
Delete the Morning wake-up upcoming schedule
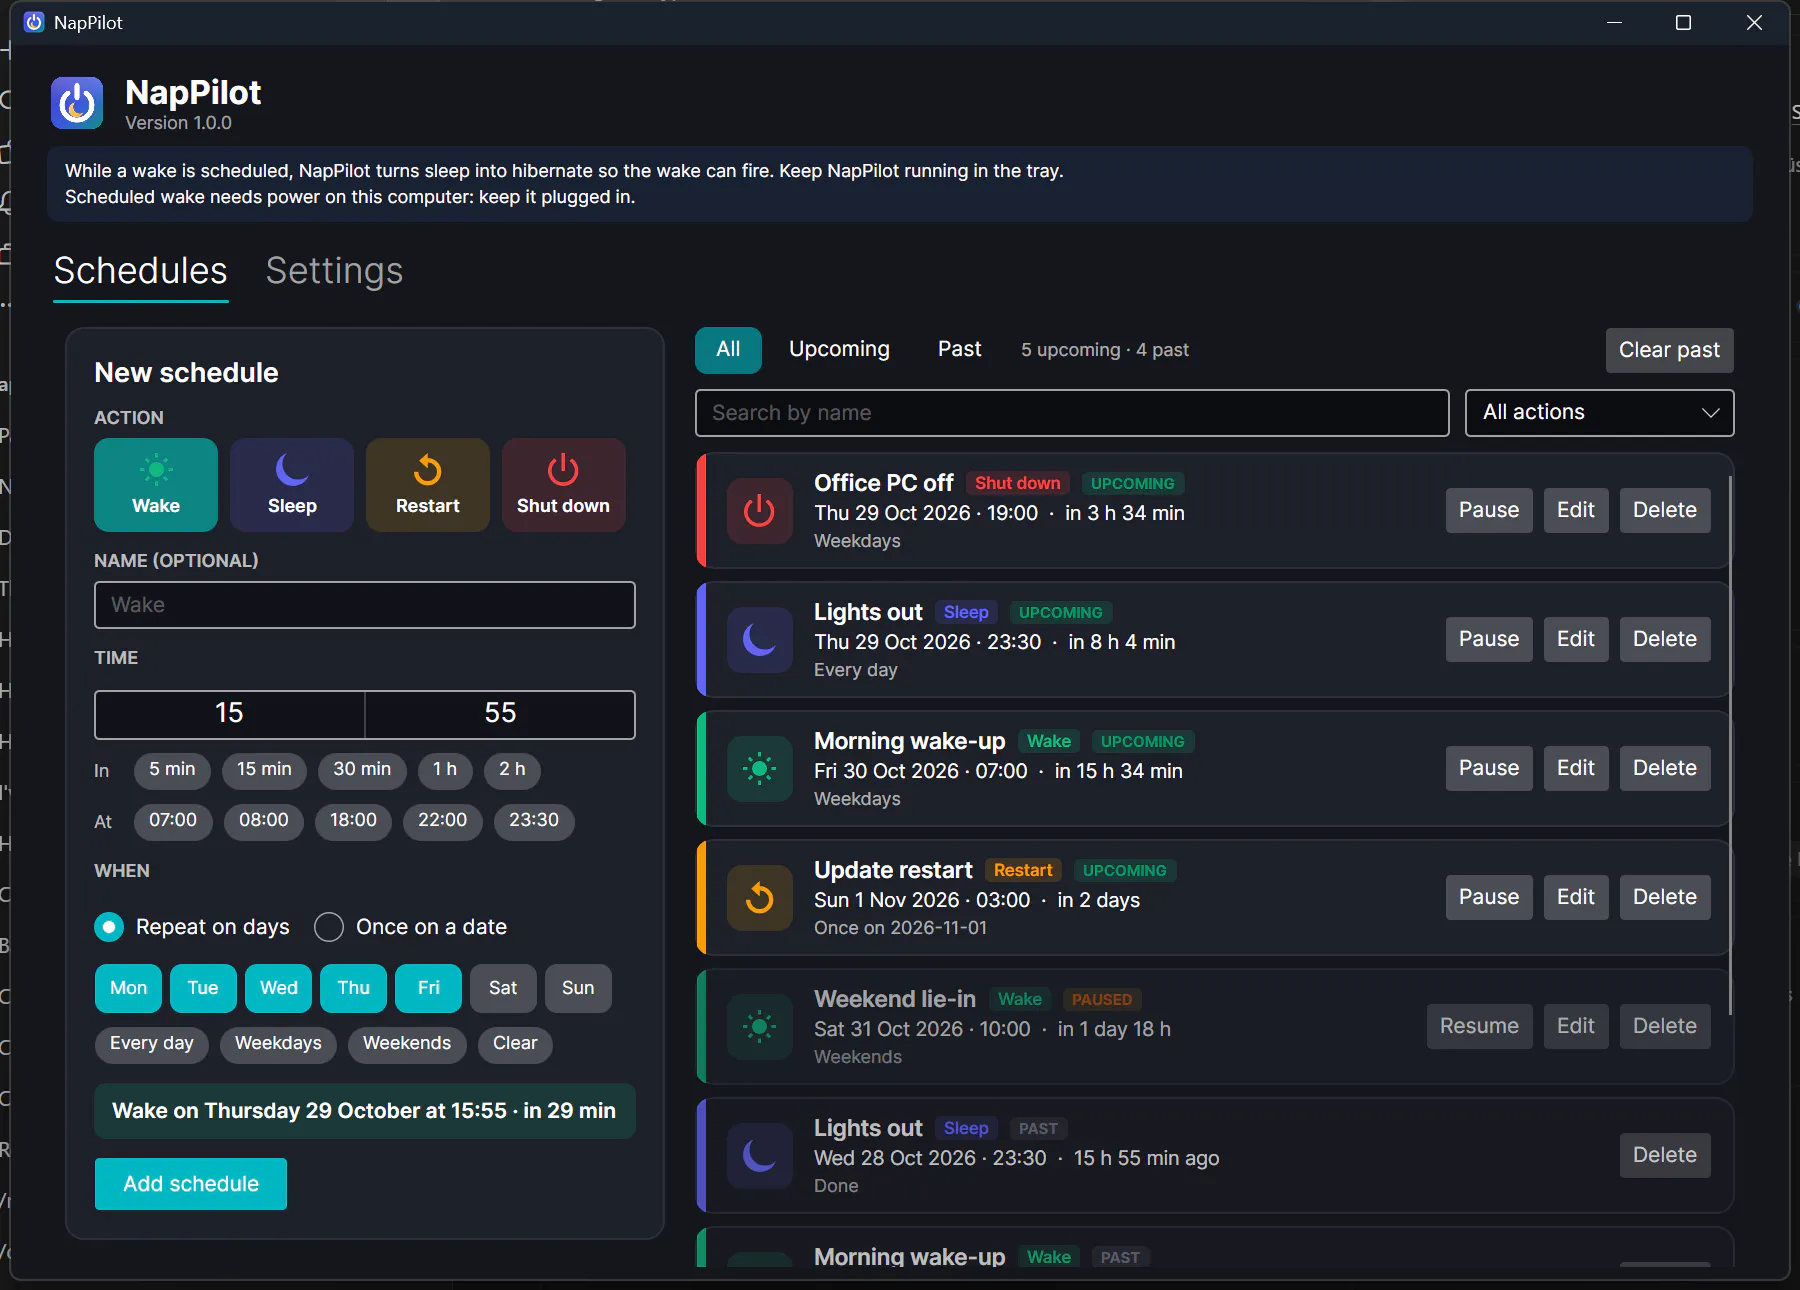click(1665, 769)
